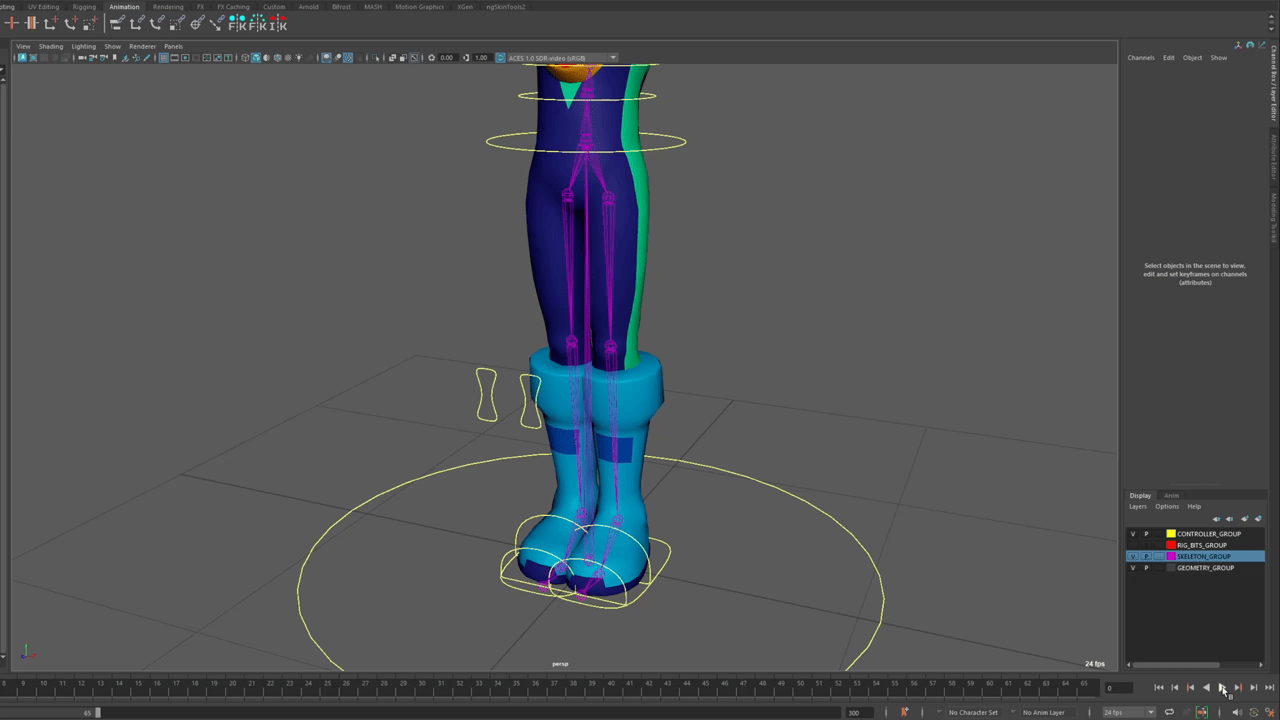Toggle visibility of CONTROLLER_GROUP layer
The width and height of the screenshot is (1280, 720).
click(x=1133, y=534)
